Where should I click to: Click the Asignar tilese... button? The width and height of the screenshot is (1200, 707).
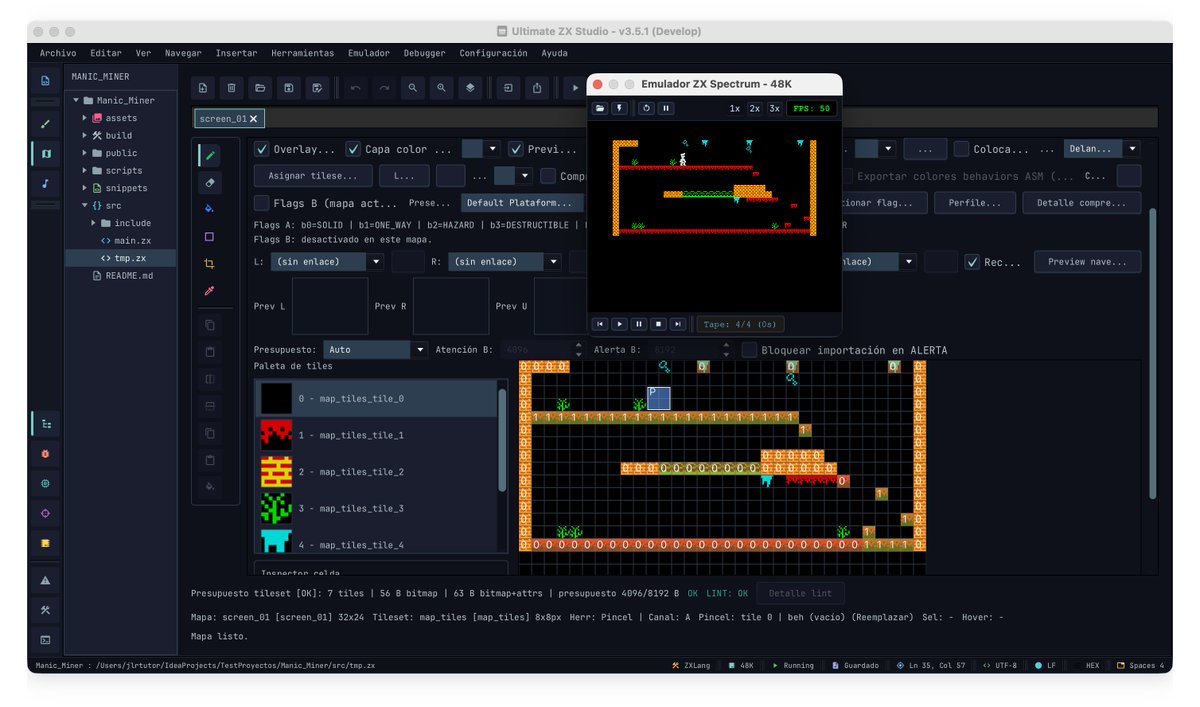(313, 176)
